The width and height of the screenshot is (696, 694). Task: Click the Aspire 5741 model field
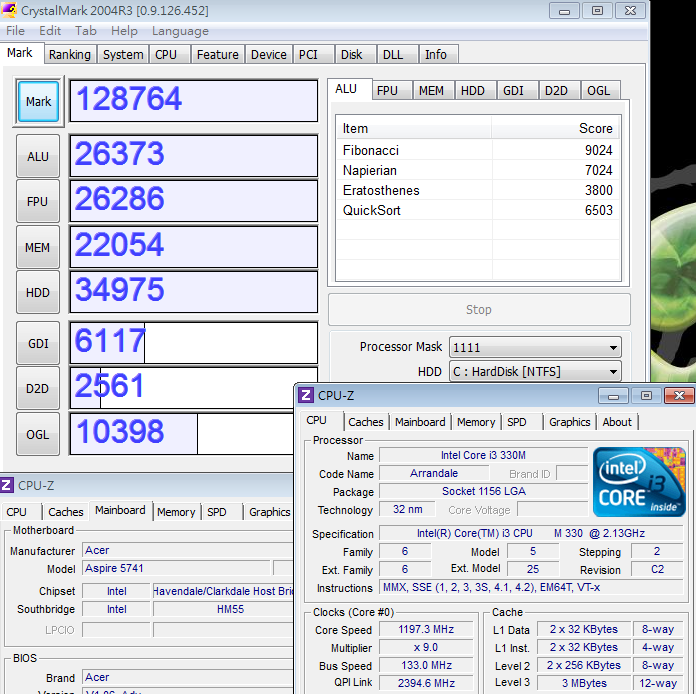coord(176,568)
